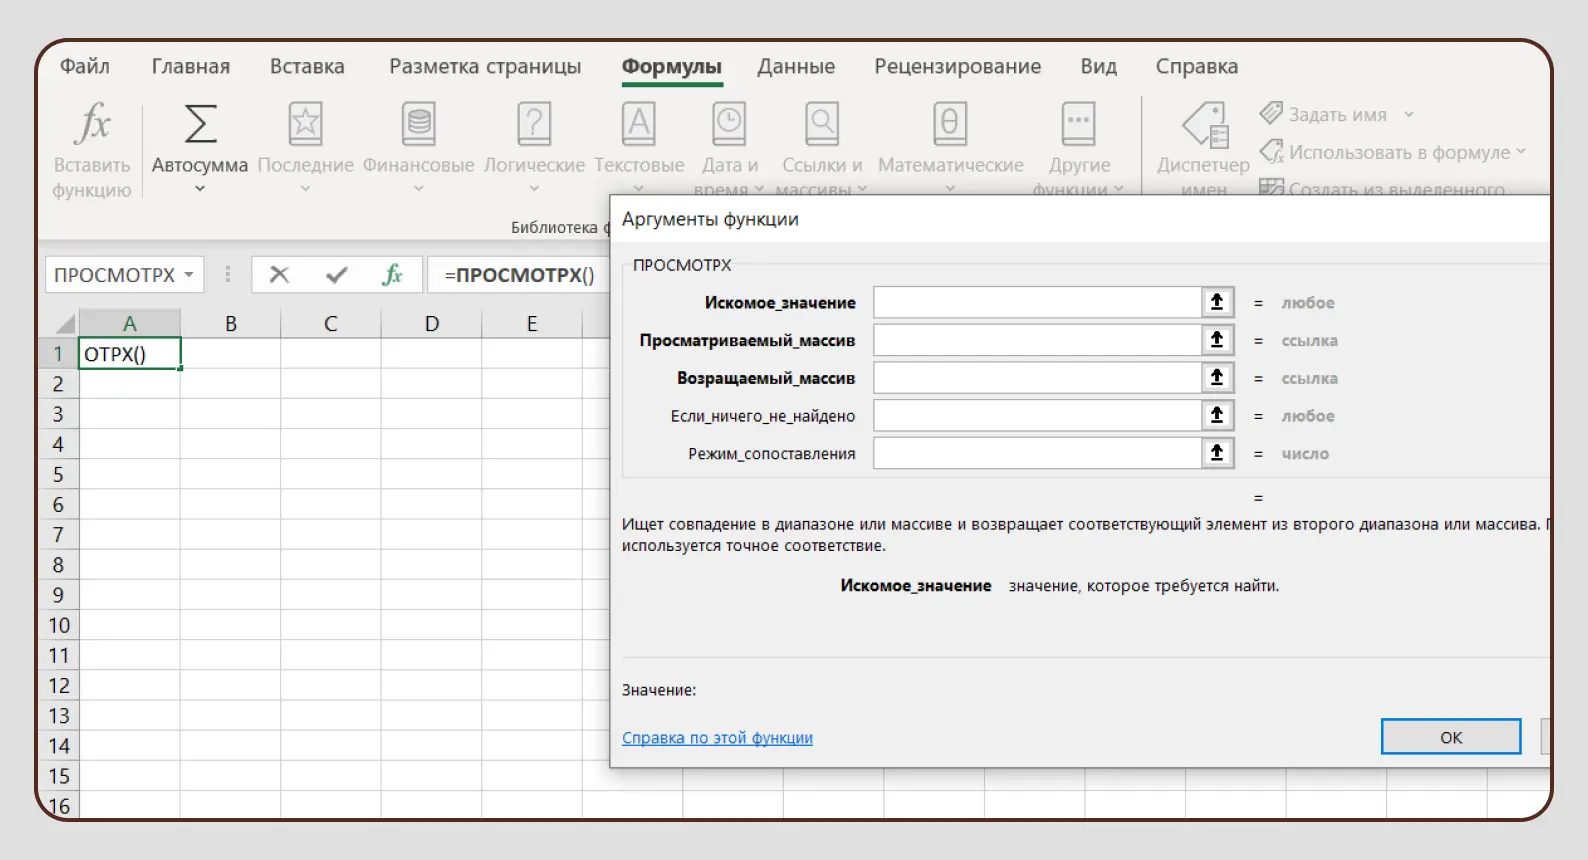Image resolution: width=1588 pixels, height=860 pixels.
Task: Expand the Логические dropdown arrow
Action: [x=534, y=189]
